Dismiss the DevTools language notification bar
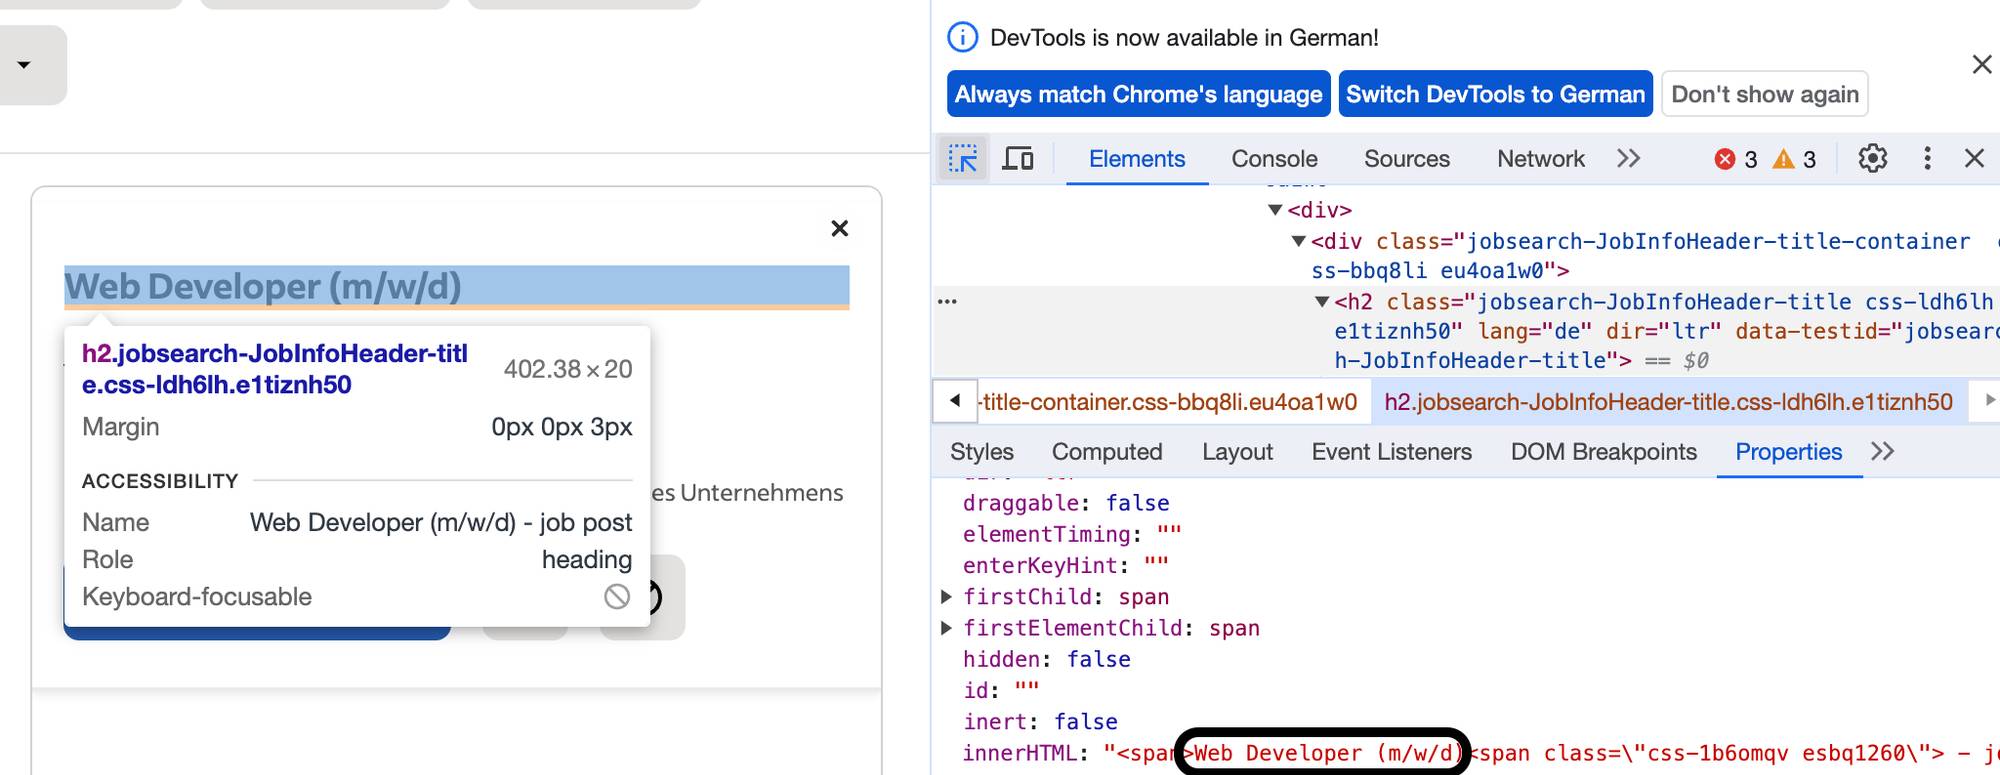This screenshot has width=2000, height=775. (1981, 65)
